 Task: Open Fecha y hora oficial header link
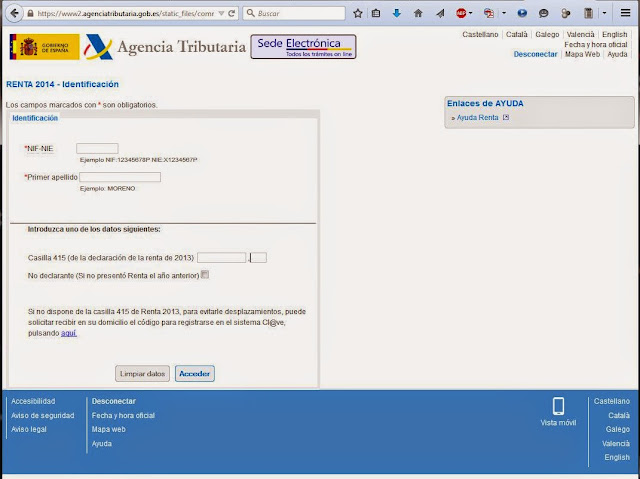(x=596, y=44)
